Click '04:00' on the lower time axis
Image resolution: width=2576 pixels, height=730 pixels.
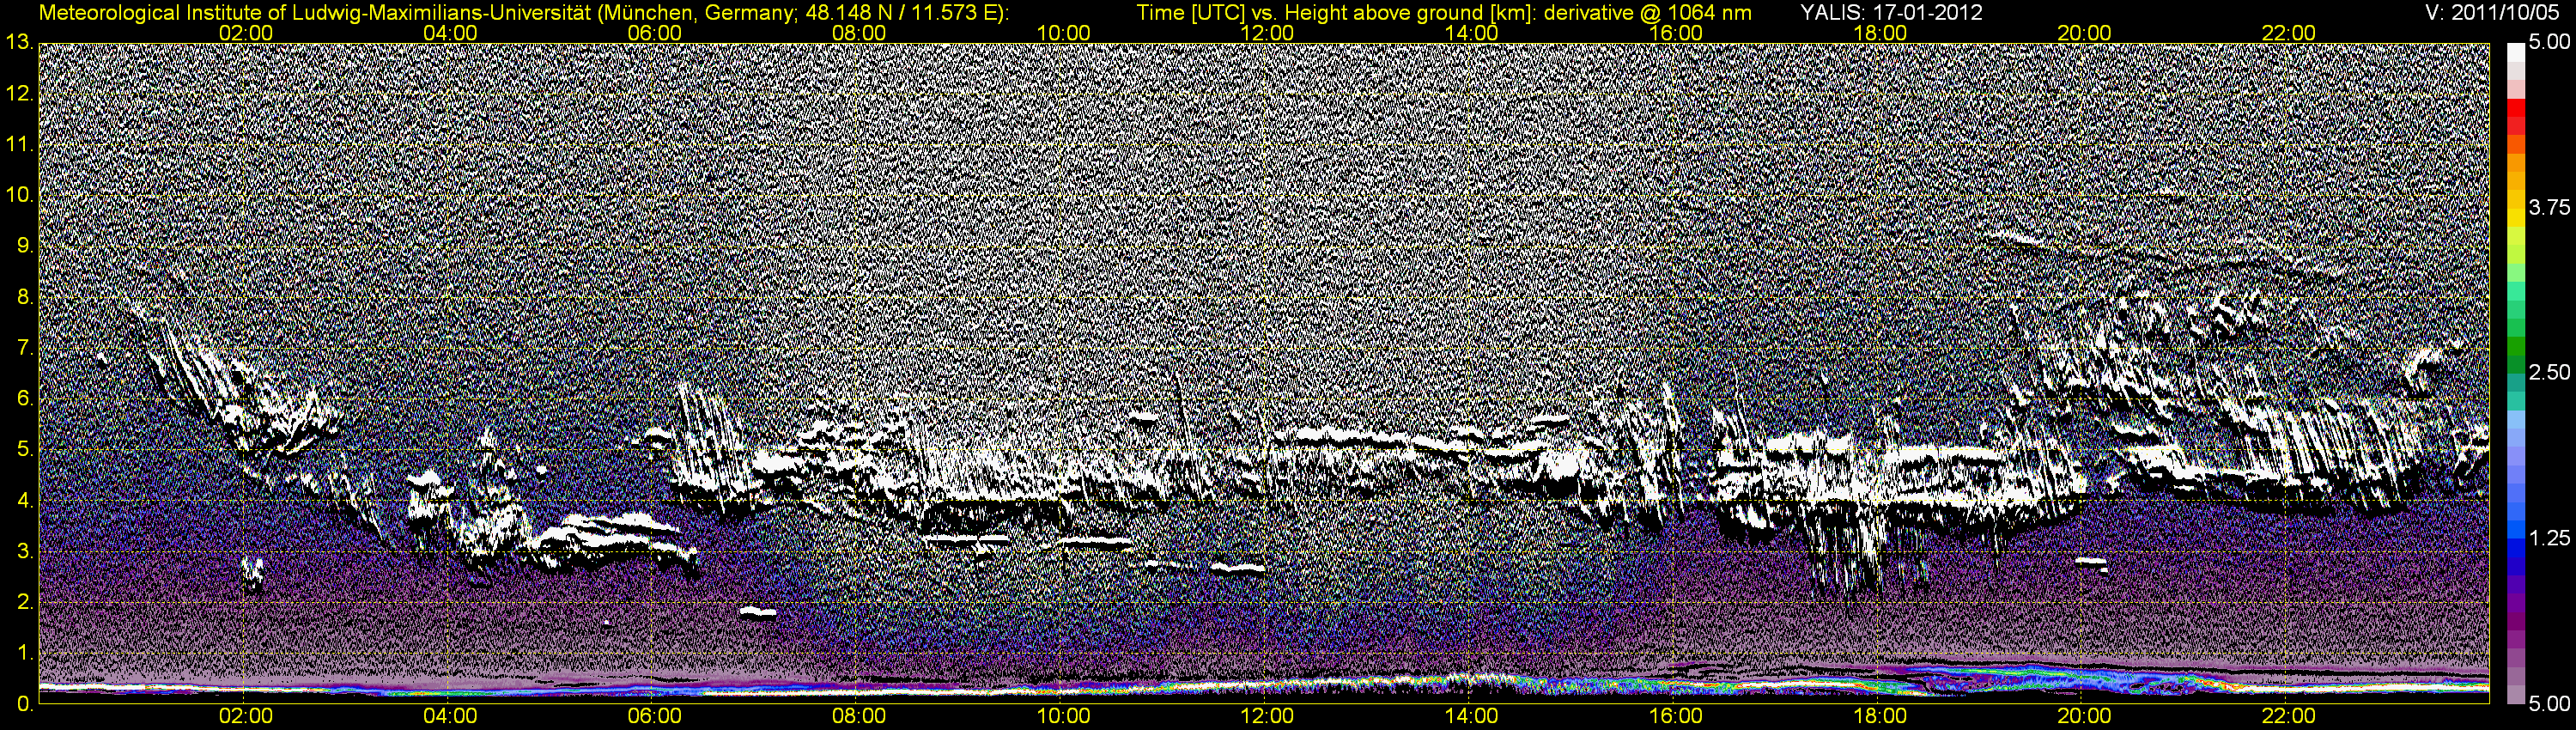[450, 717]
